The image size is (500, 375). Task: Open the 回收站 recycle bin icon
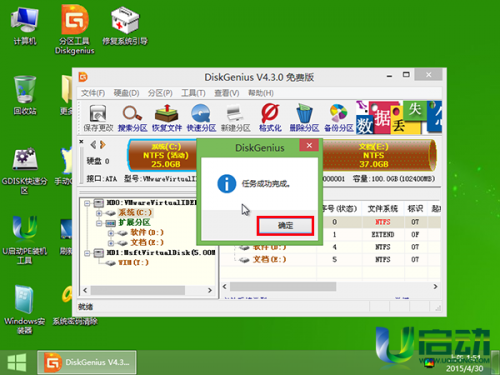(25, 95)
